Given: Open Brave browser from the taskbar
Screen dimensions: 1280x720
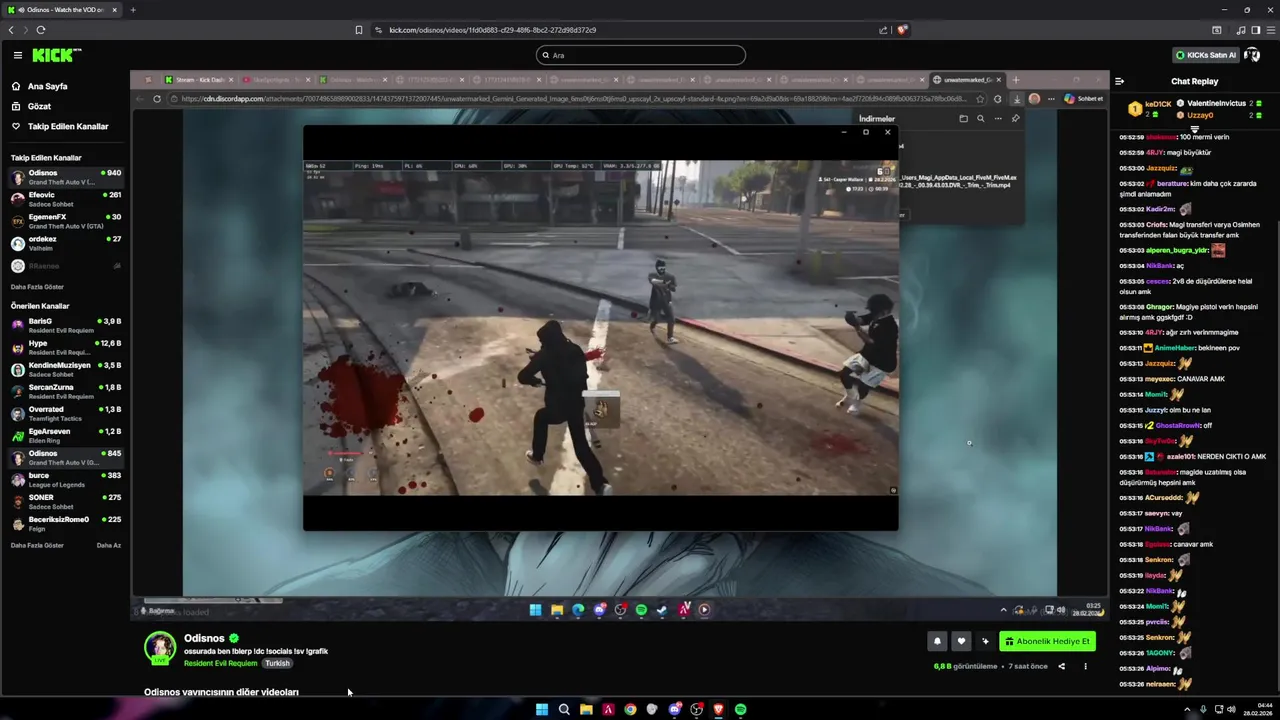Looking at the screenshot, I should coord(718,709).
